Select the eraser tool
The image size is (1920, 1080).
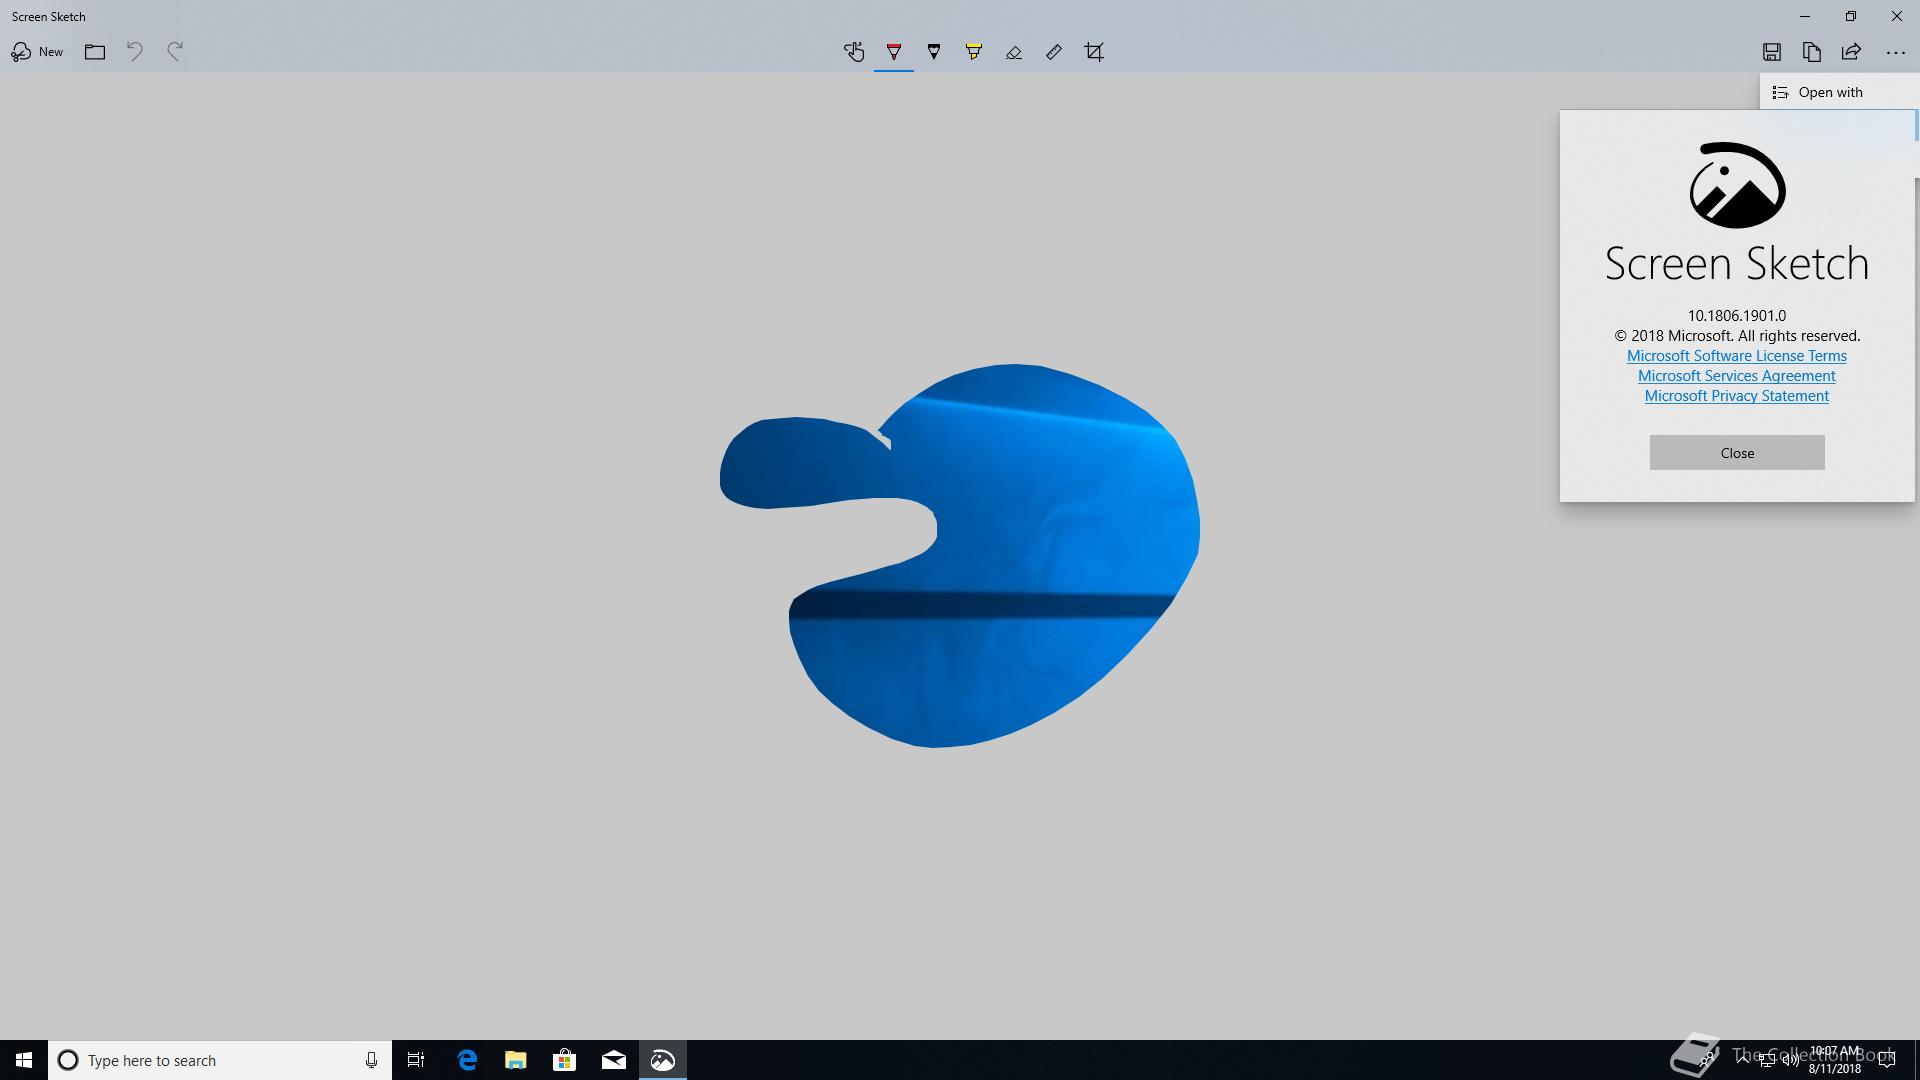[x=1014, y=52]
